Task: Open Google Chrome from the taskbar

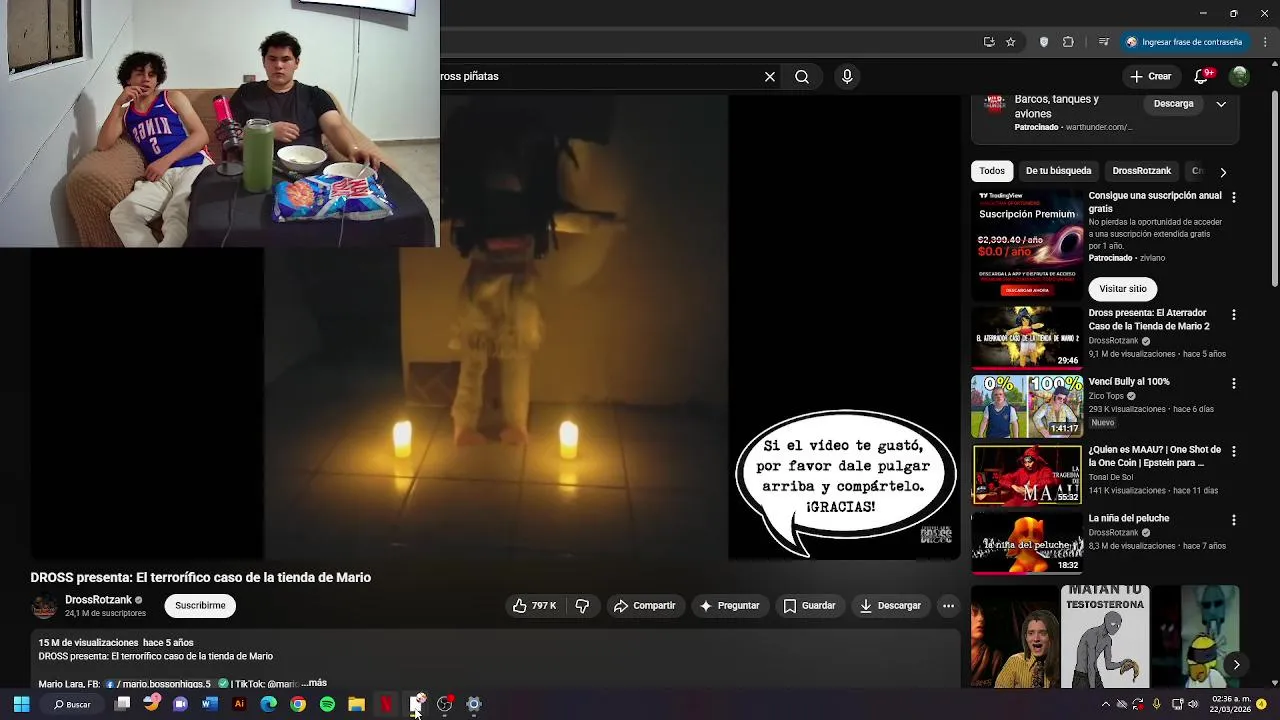Action: point(298,704)
